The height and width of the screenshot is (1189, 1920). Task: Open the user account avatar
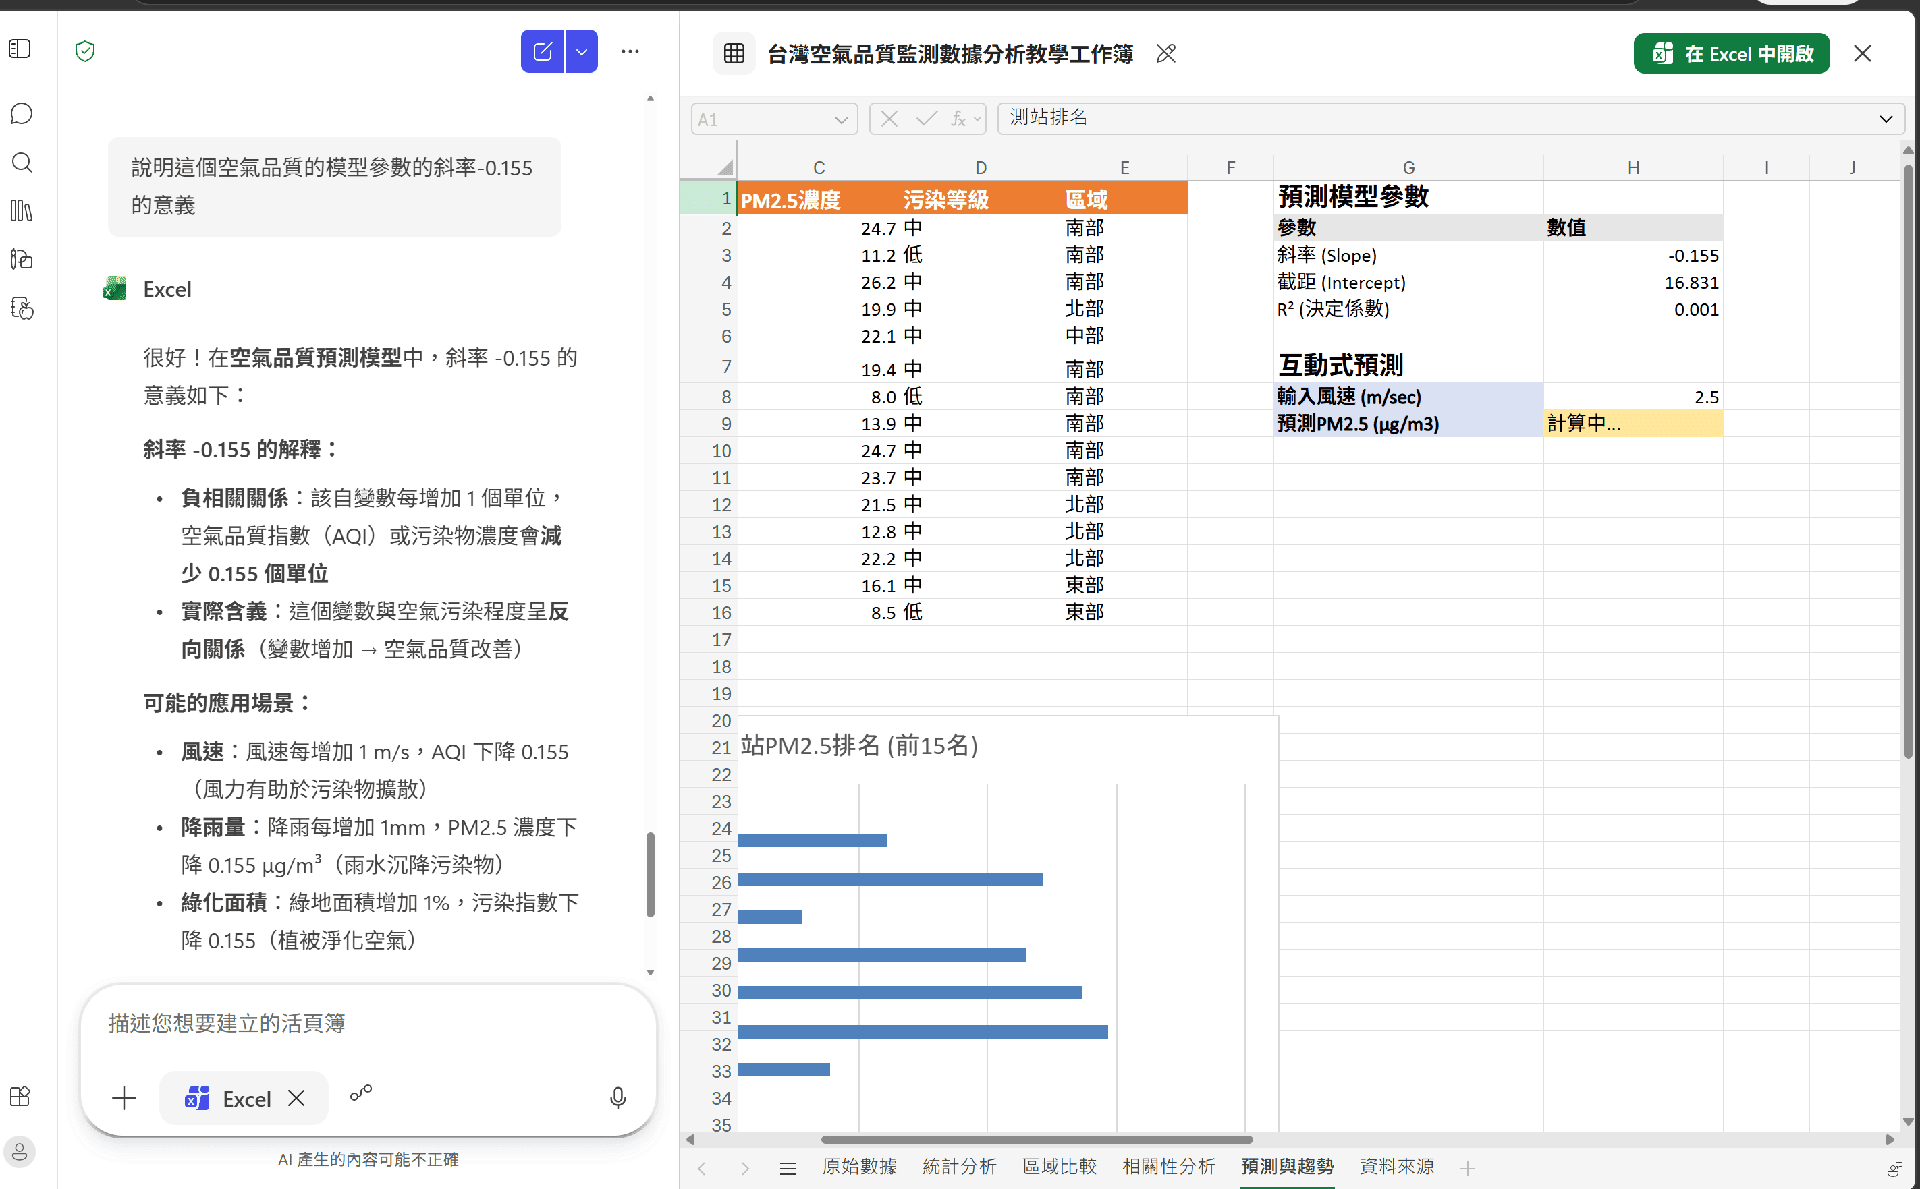[20, 1151]
